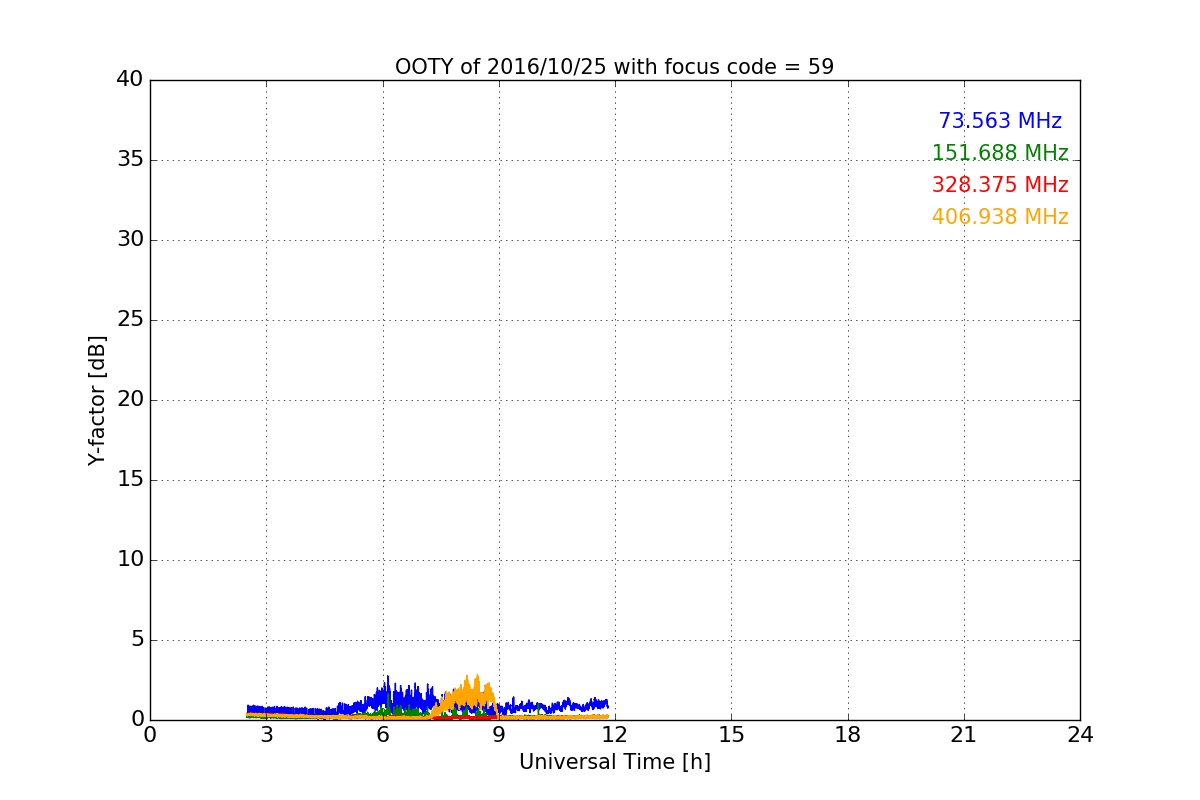Click the x-axis tick label 12

[x=615, y=735]
